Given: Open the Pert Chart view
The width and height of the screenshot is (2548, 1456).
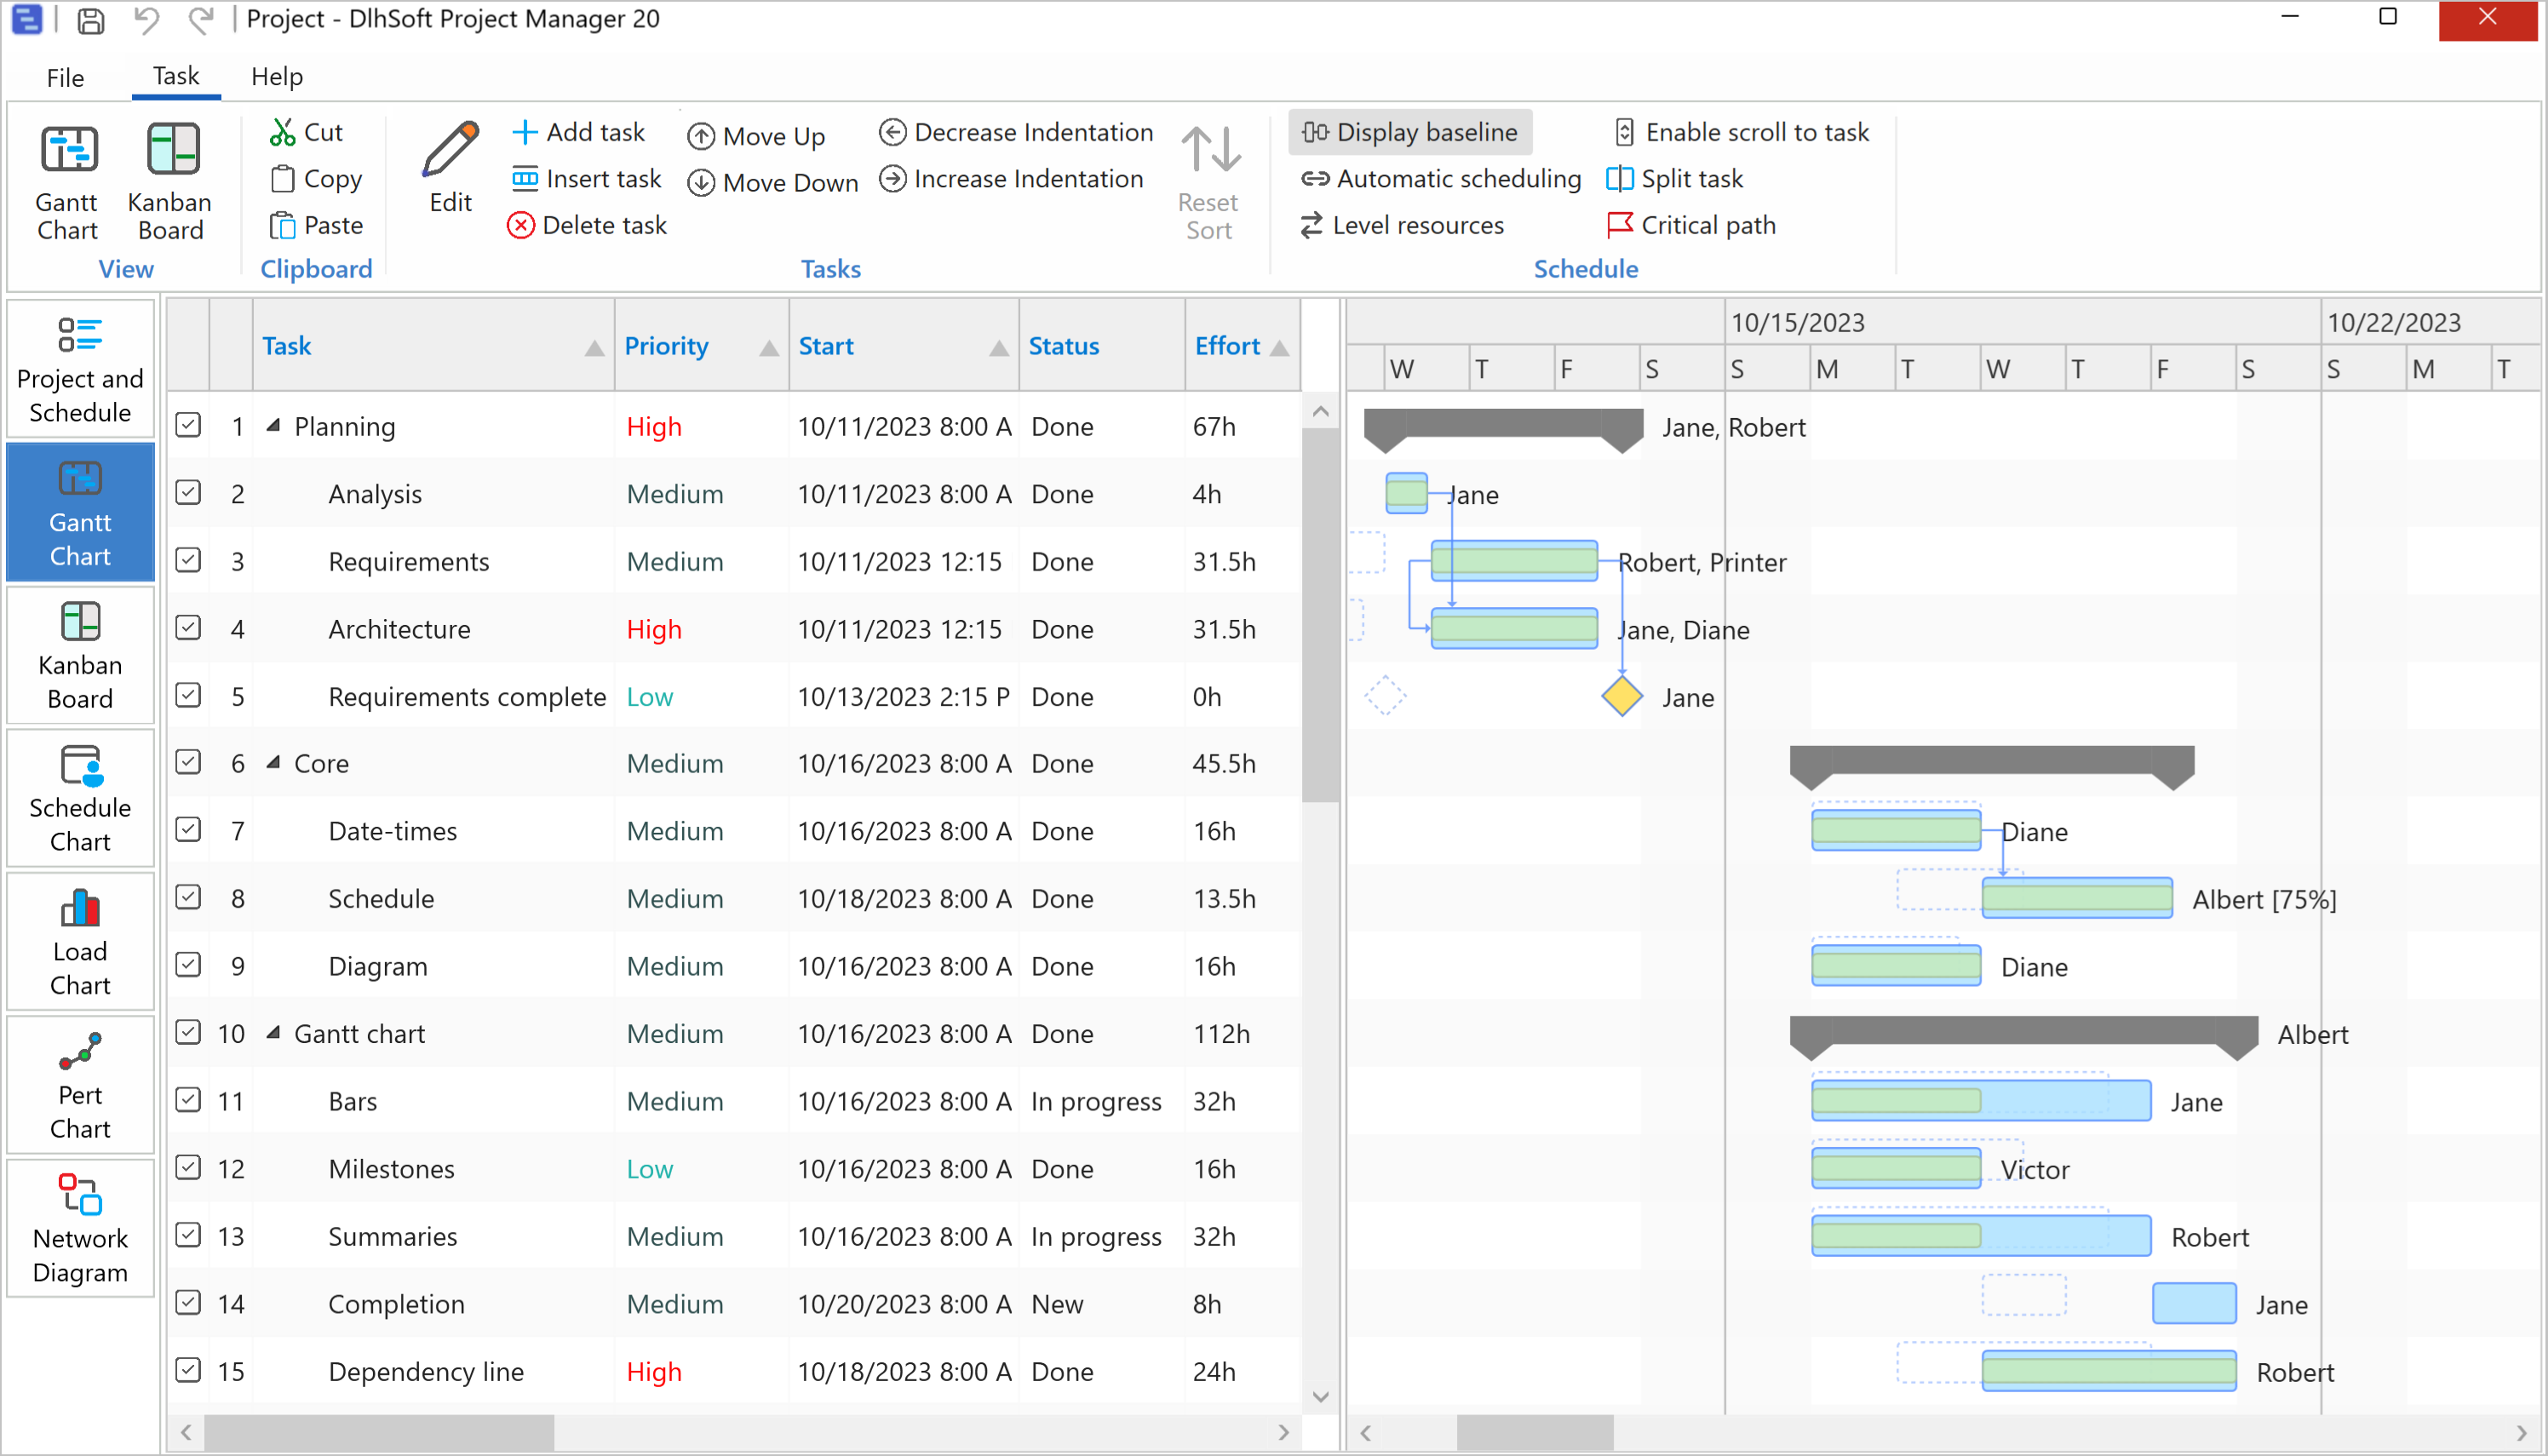Looking at the screenshot, I should pos(80,1085).
